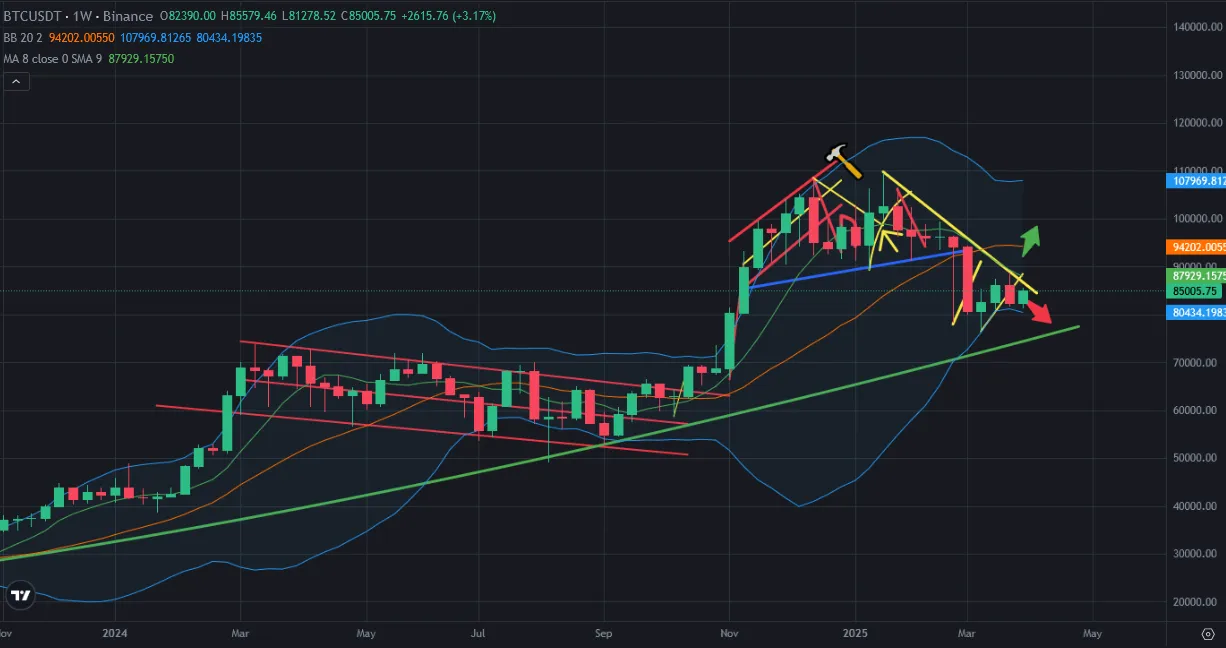Click the Bollinger basis value 94202.00550
This screenshot has height=648, width=1226.
82,37
